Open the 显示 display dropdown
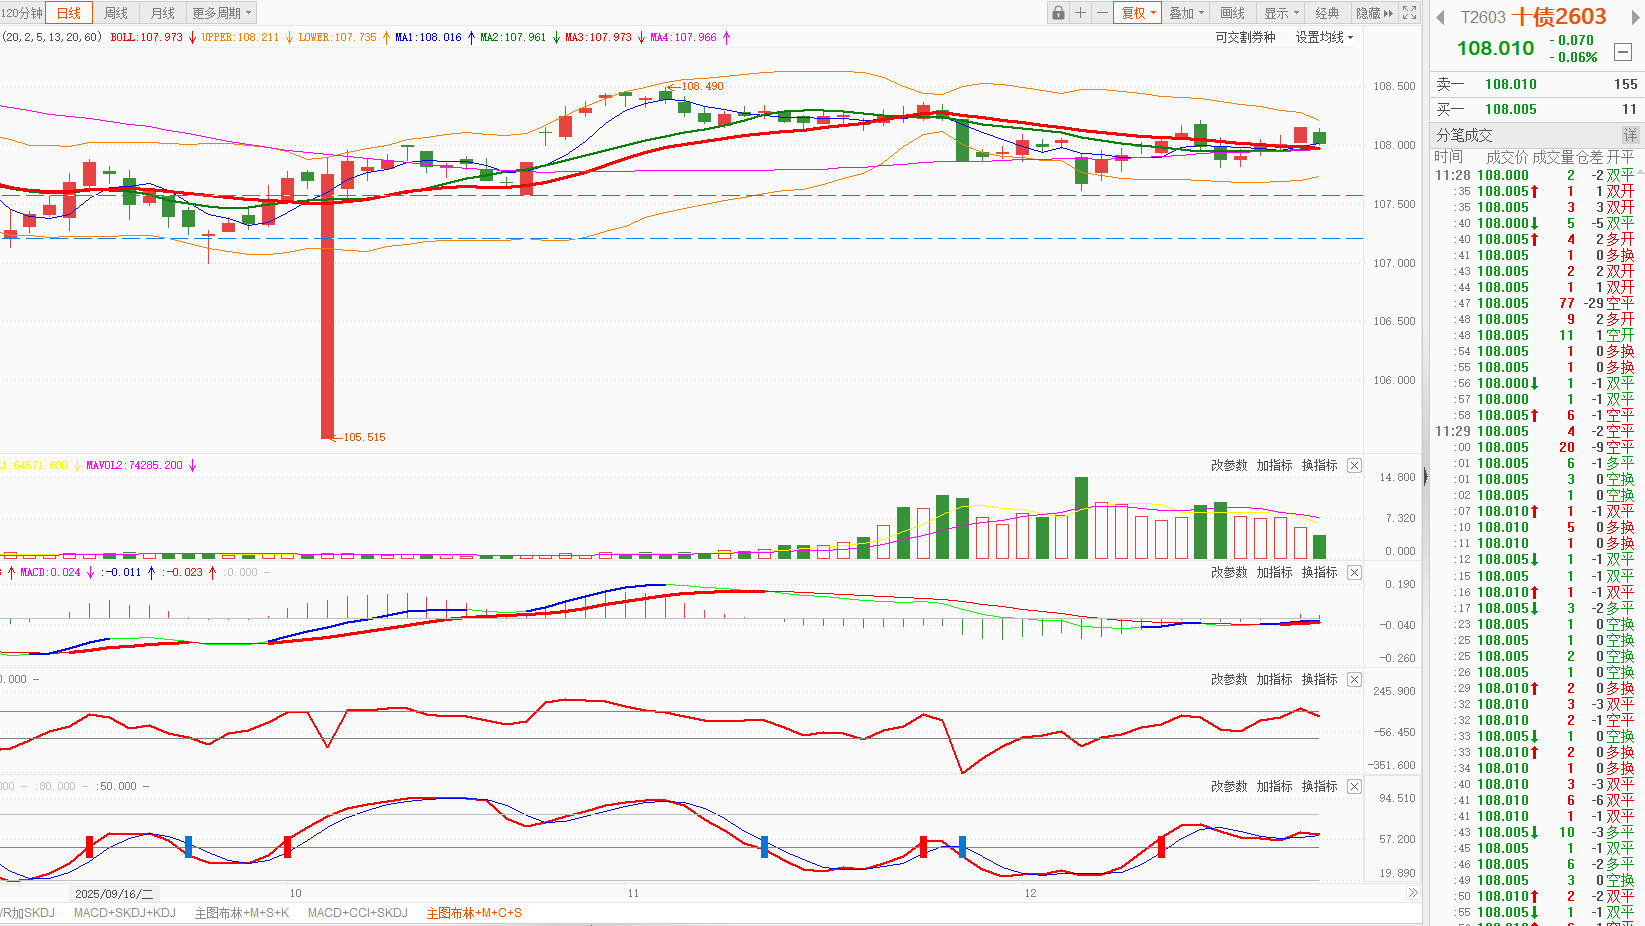 click(1281, 13)
